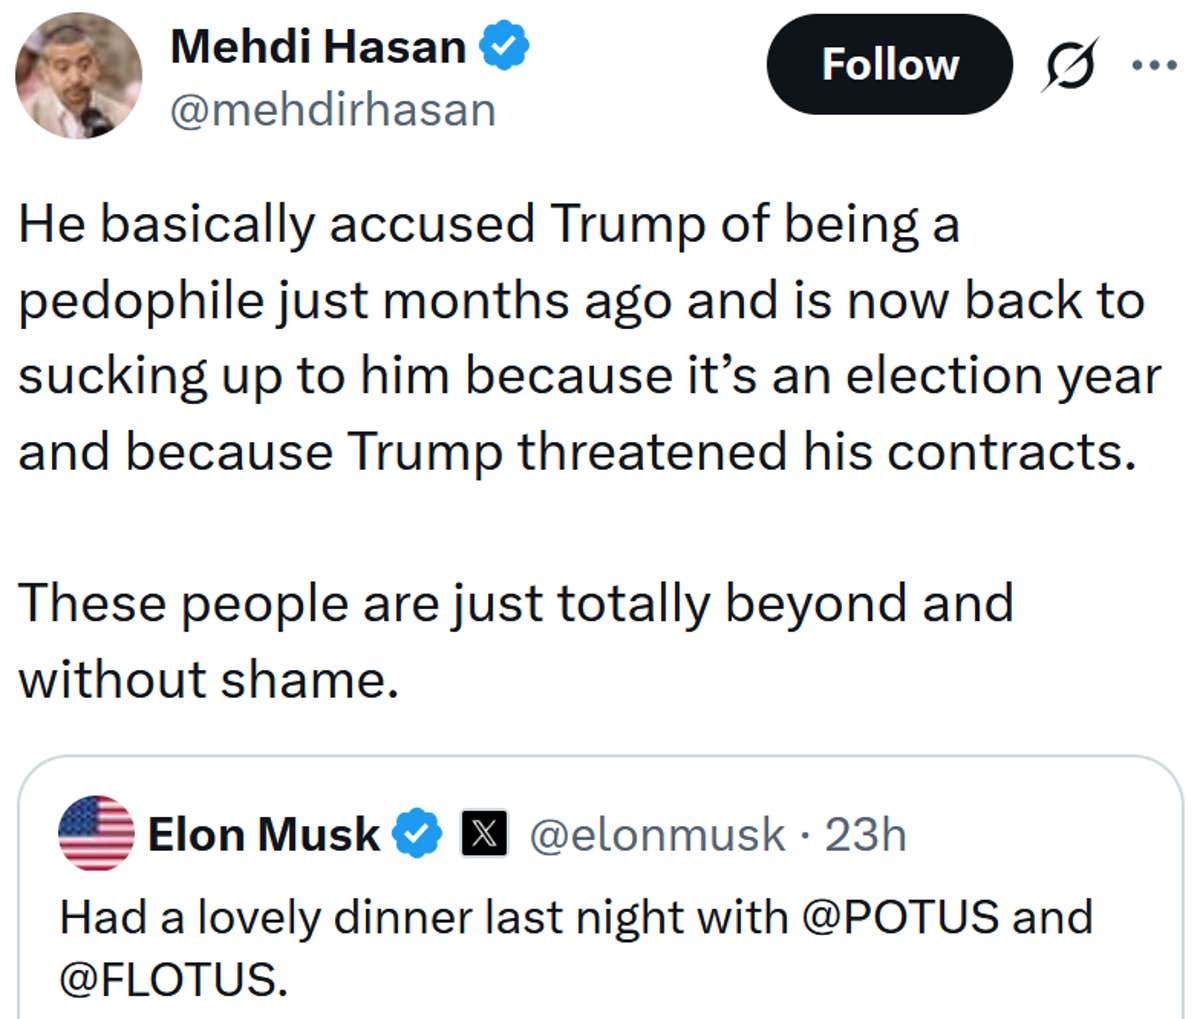
Task: Click Mehdi Hasan's blue verification badge
Action: [x=503, y=43]
